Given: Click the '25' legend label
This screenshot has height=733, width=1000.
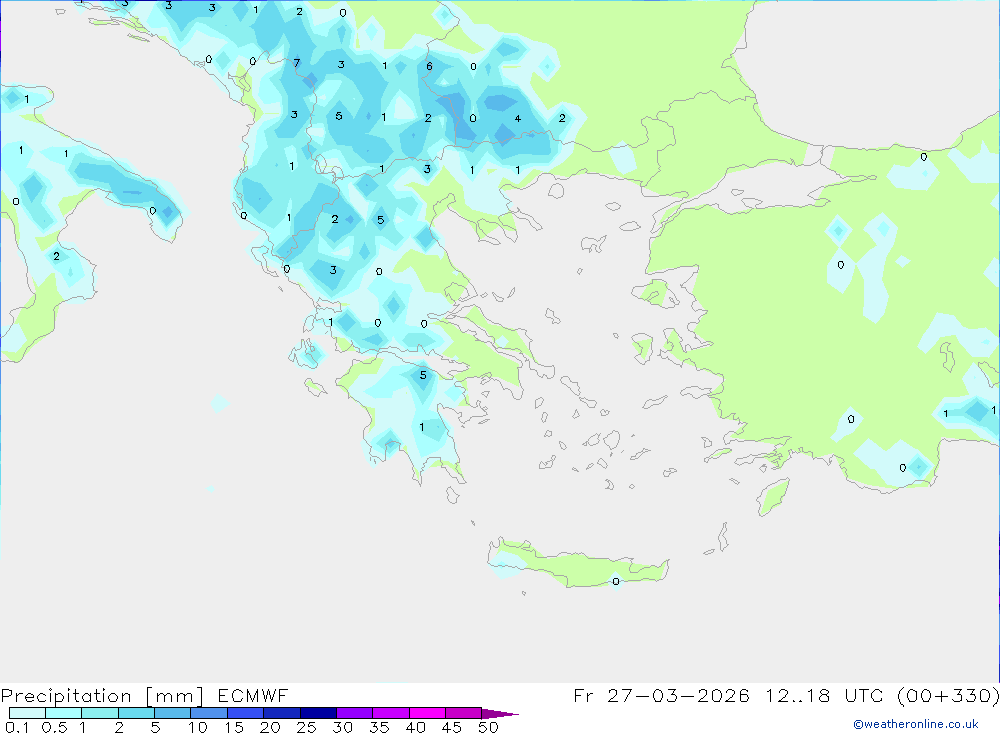Looking at the screenshot, I should (x=307, y=727).
